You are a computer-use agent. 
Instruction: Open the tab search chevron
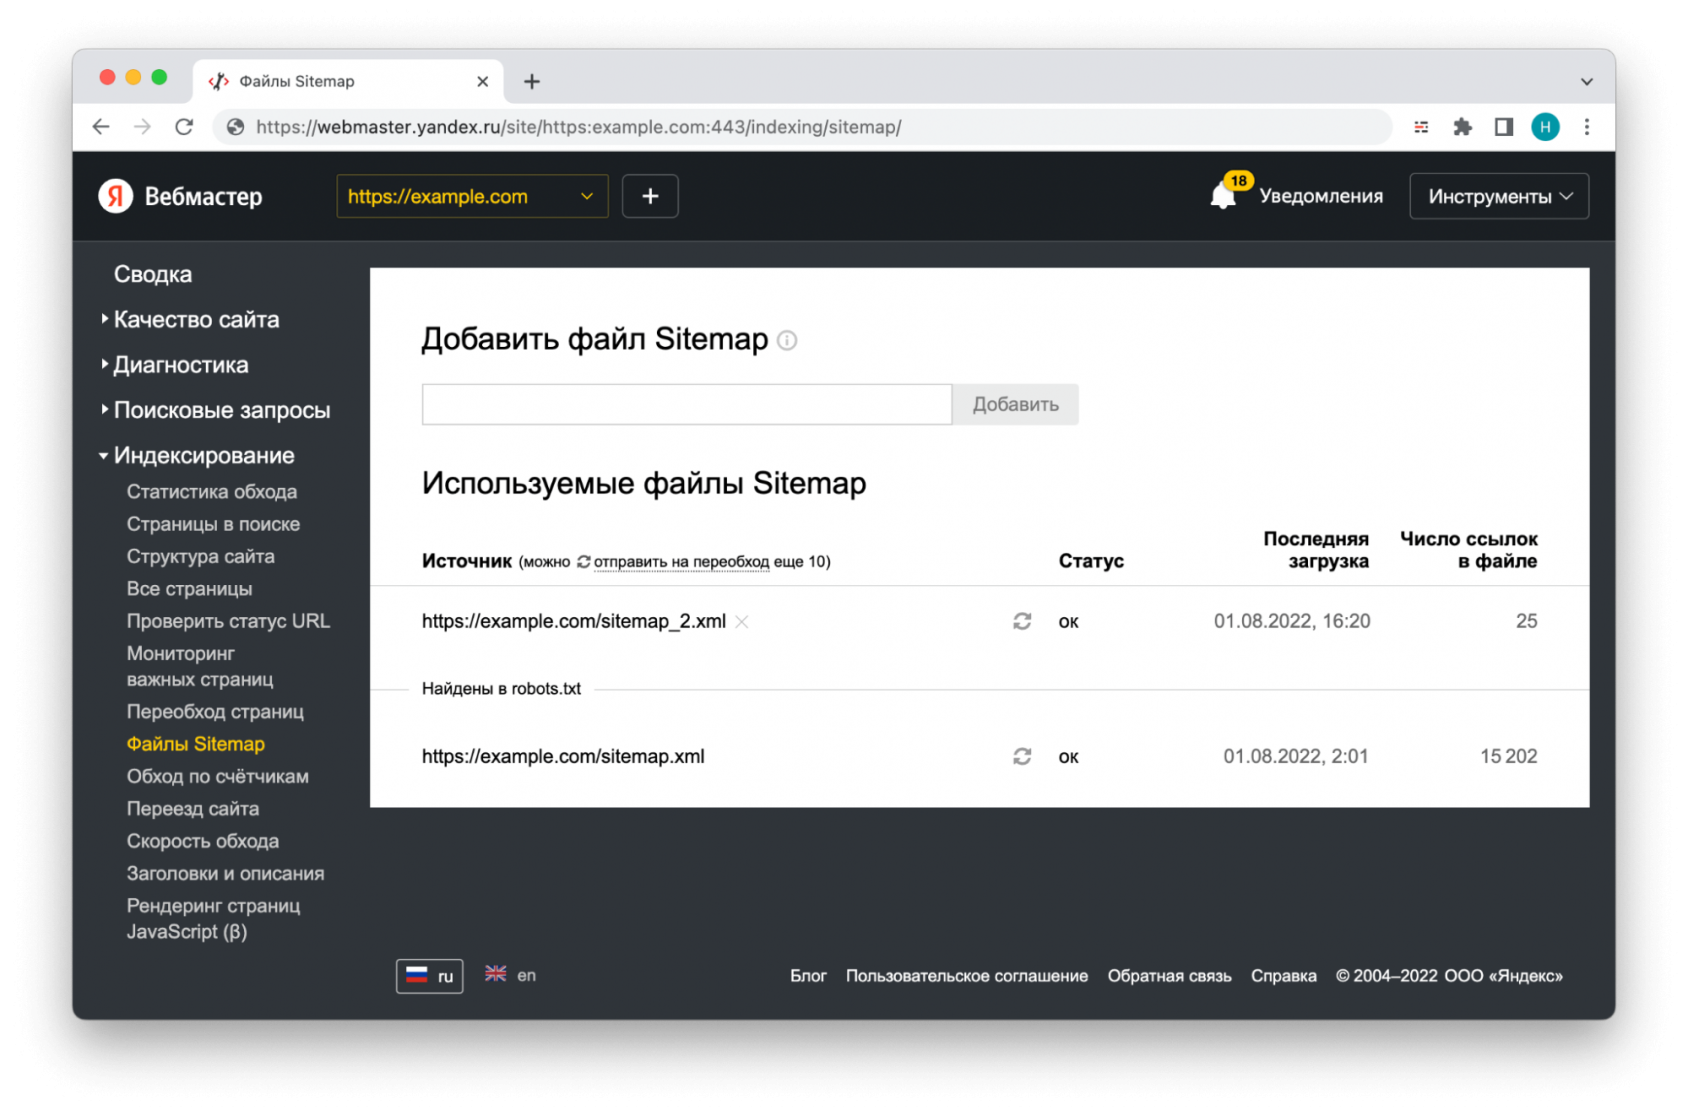(x=1586, y=81)
